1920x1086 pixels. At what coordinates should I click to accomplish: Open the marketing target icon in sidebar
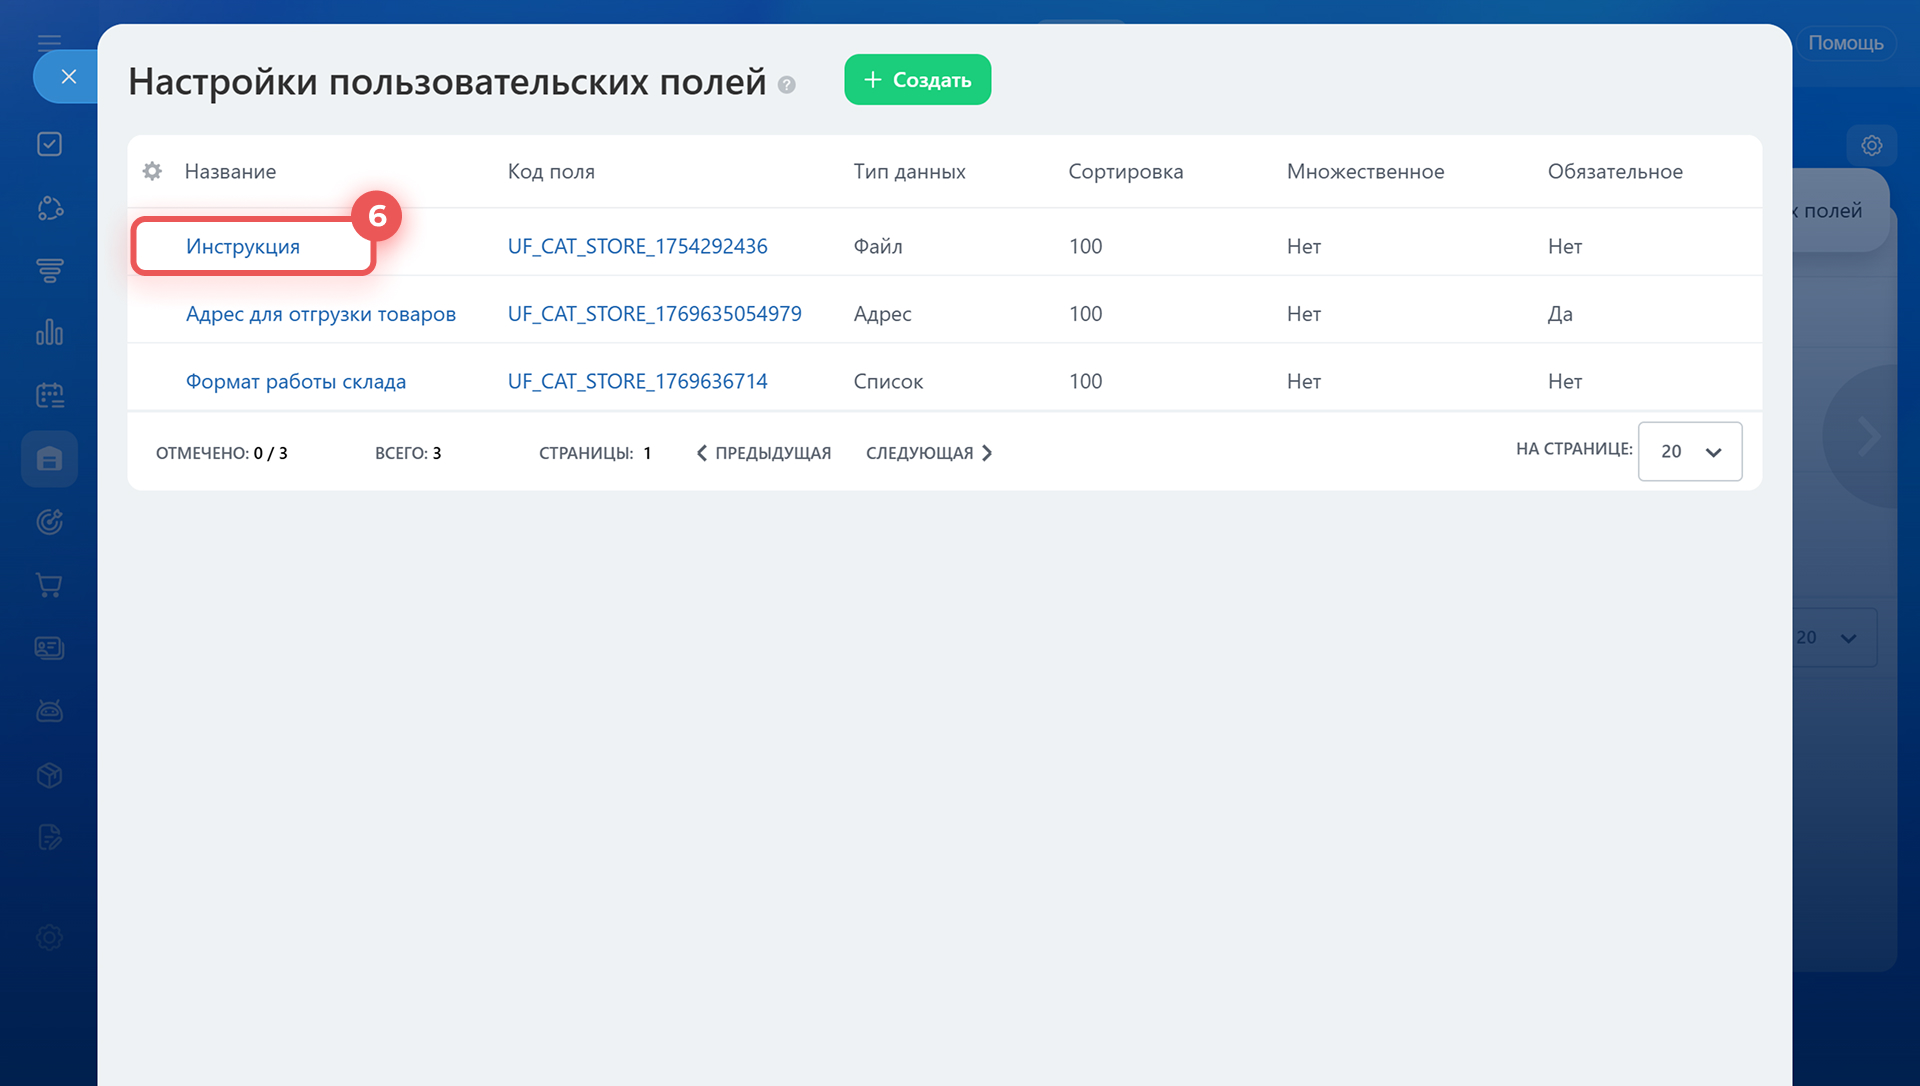[49, 521]
